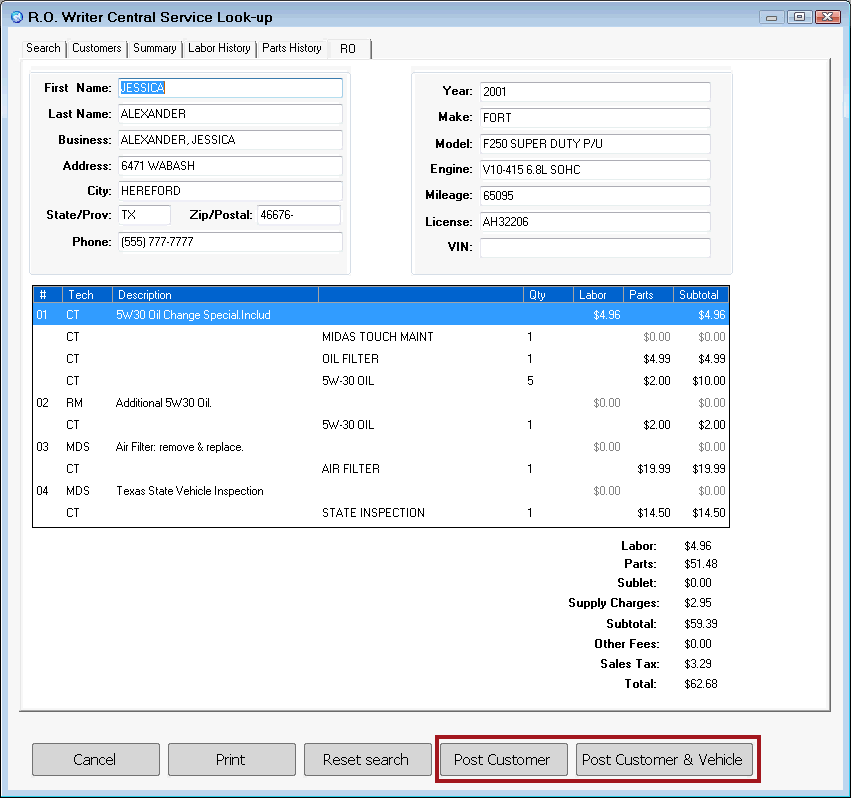851x798 pixels.
Task: Click the Cancel button
Action: pos(95,759)
